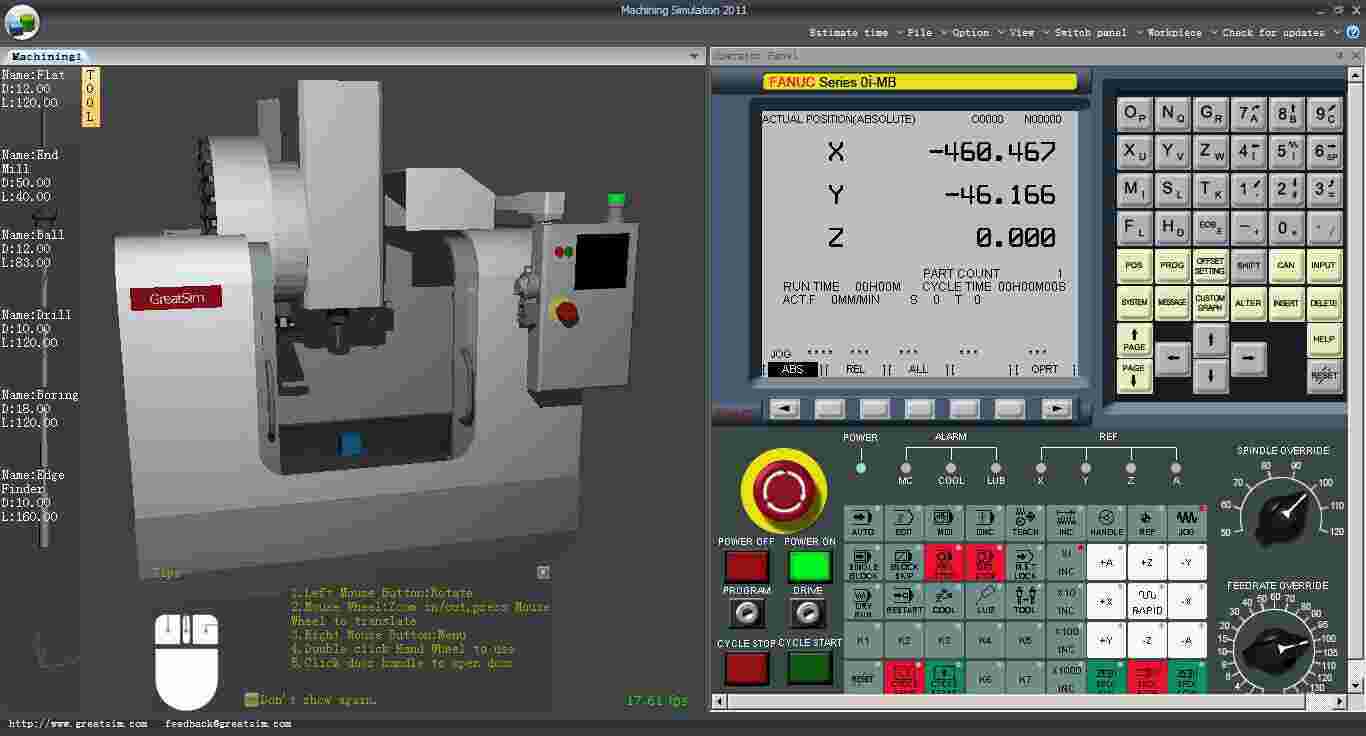This screenshot has width=1366, height=736.
Task: Tick the "Don't show again" checkbox
Action: [251, 700]
